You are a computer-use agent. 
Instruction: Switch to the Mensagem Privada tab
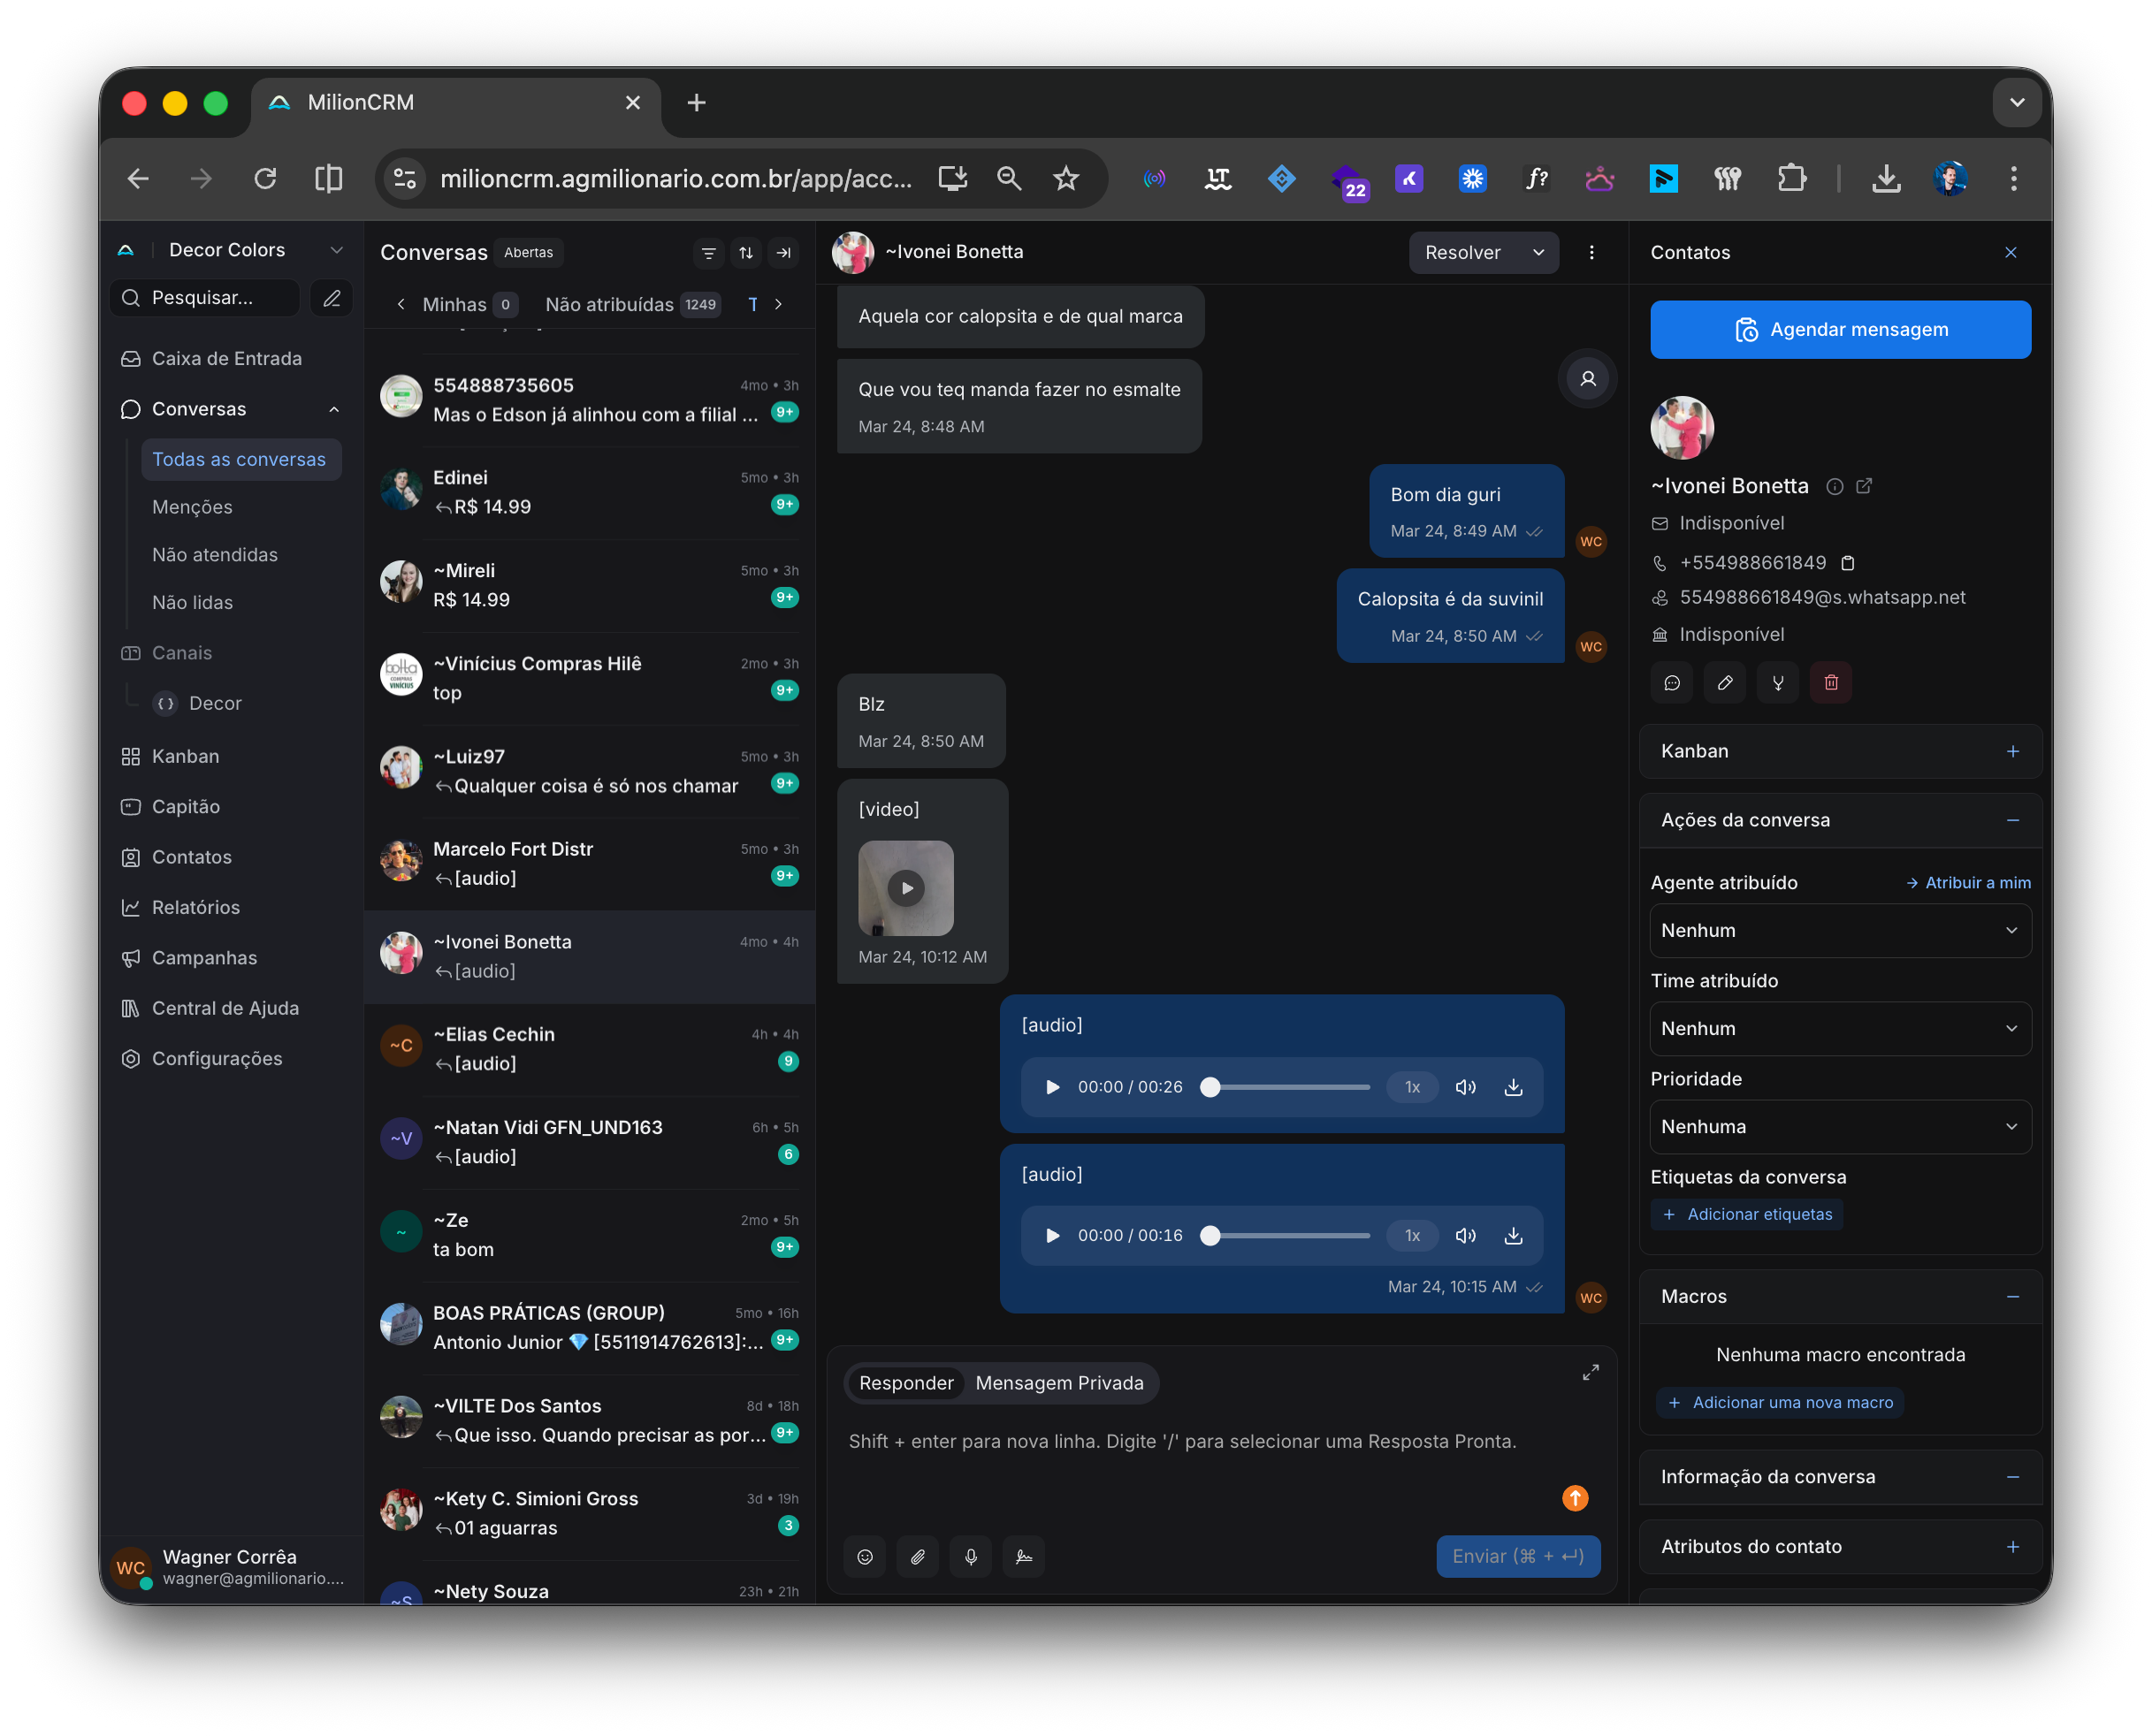(x=1060, y=1383)
